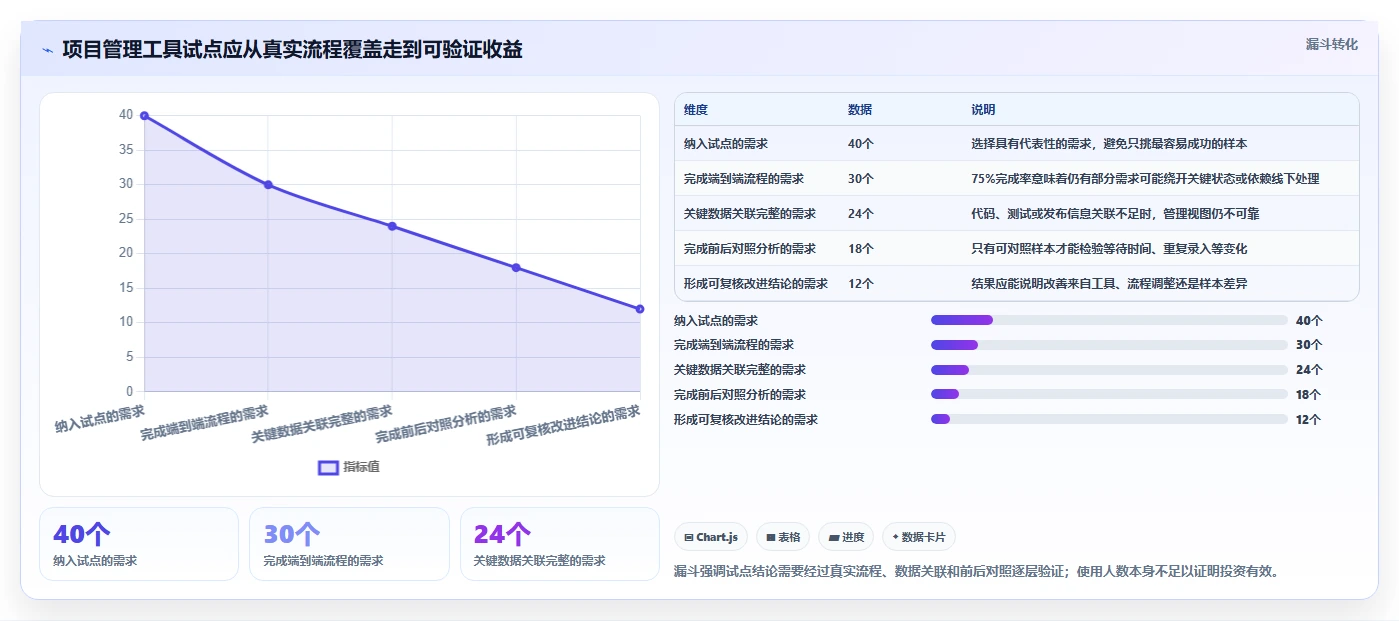This screenshot has height=621, width=1399.
Task: Click the progress bar for 形成可复核改进结论的需求
Action: click(1109, 419)
